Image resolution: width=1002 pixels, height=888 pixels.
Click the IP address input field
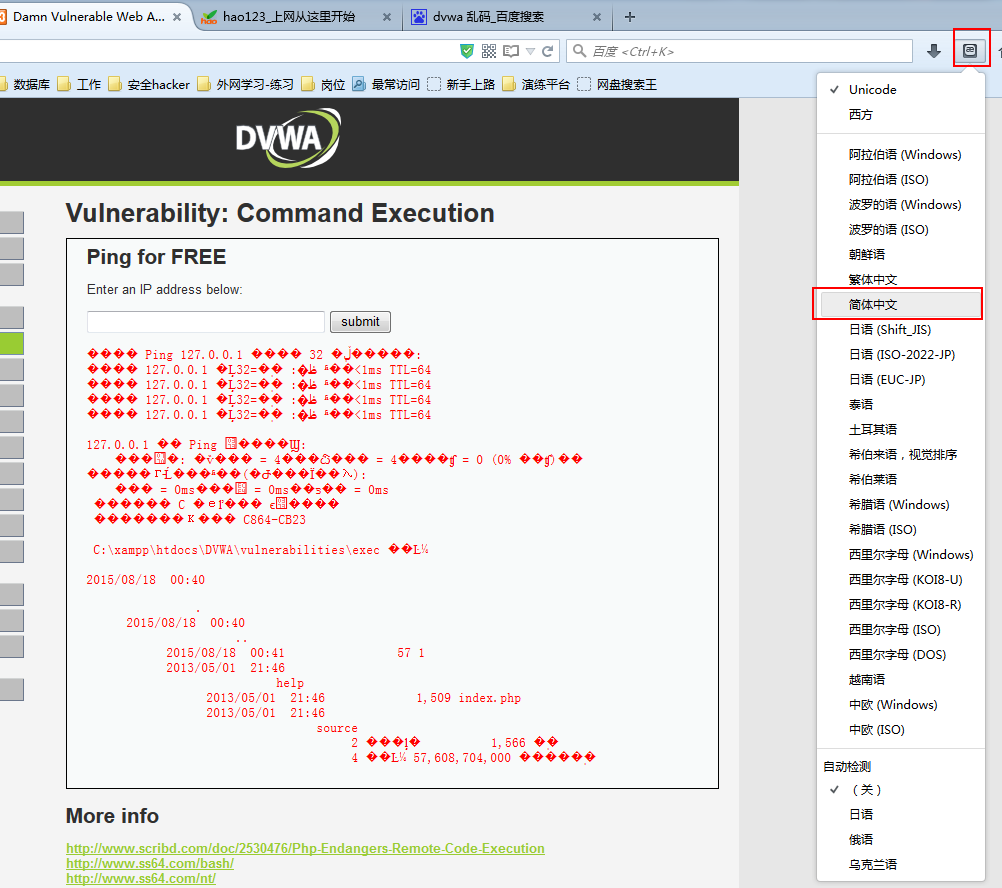[x=206, y=321]
